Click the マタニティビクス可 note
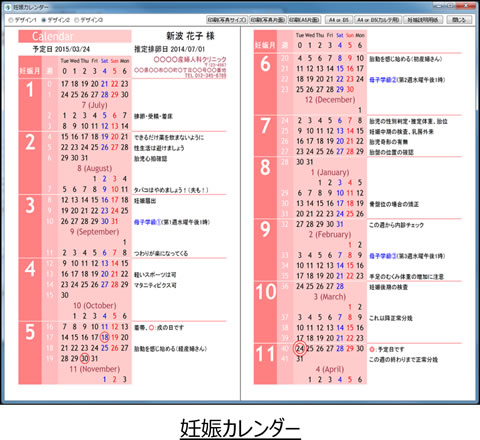This screenshot has height=440, width=480. tap(155, 285)
